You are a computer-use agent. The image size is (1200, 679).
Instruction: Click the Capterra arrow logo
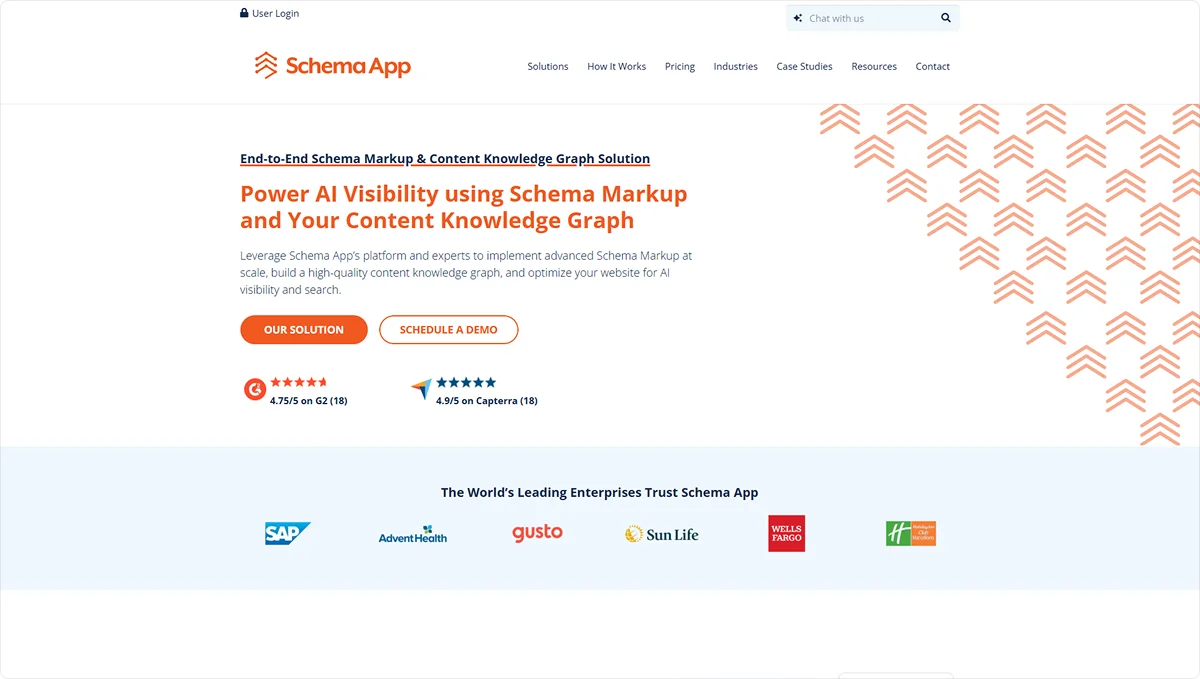tap(421, 388)
